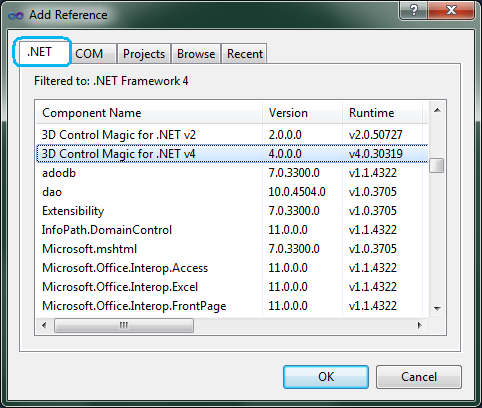Select 3D Control Magic for .NET v2

coord(232,135)
